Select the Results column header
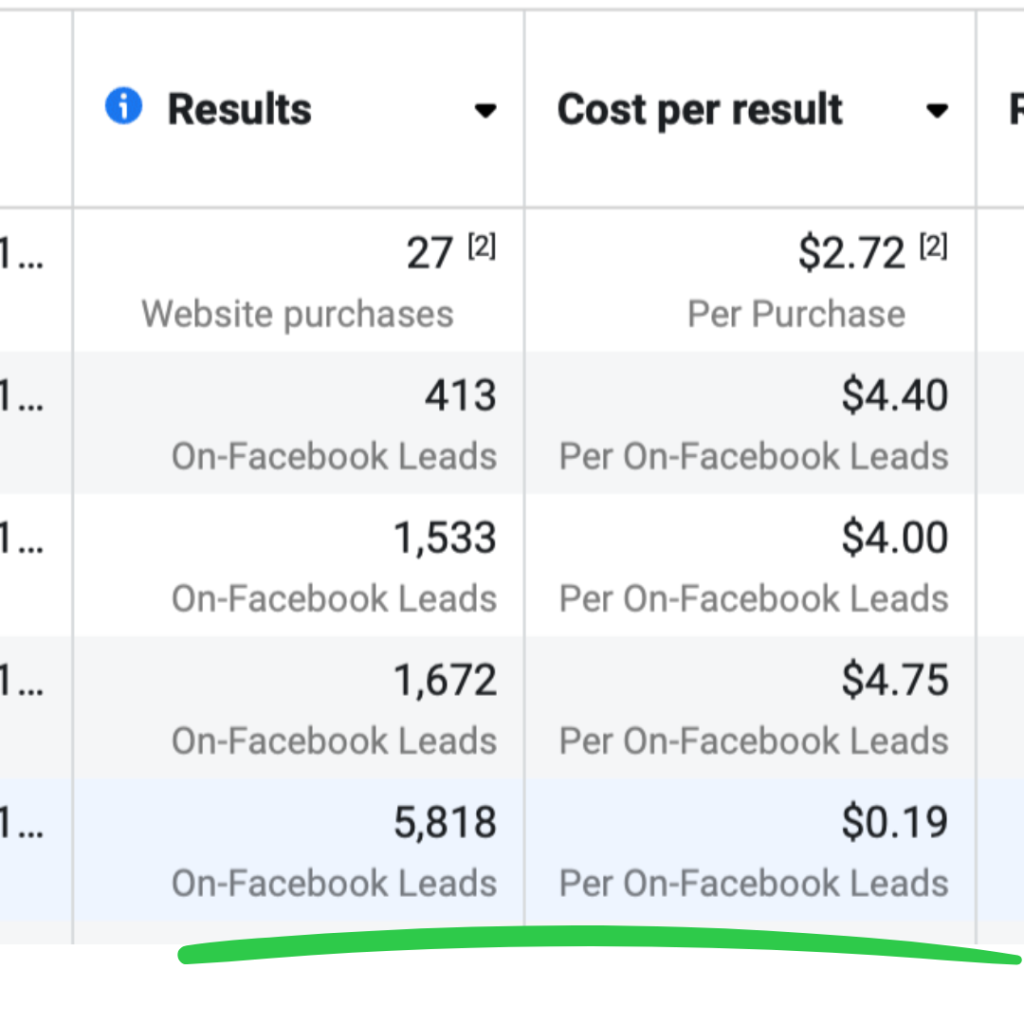The height and width of the screenshot is (1024, 1024). (298, 109)
